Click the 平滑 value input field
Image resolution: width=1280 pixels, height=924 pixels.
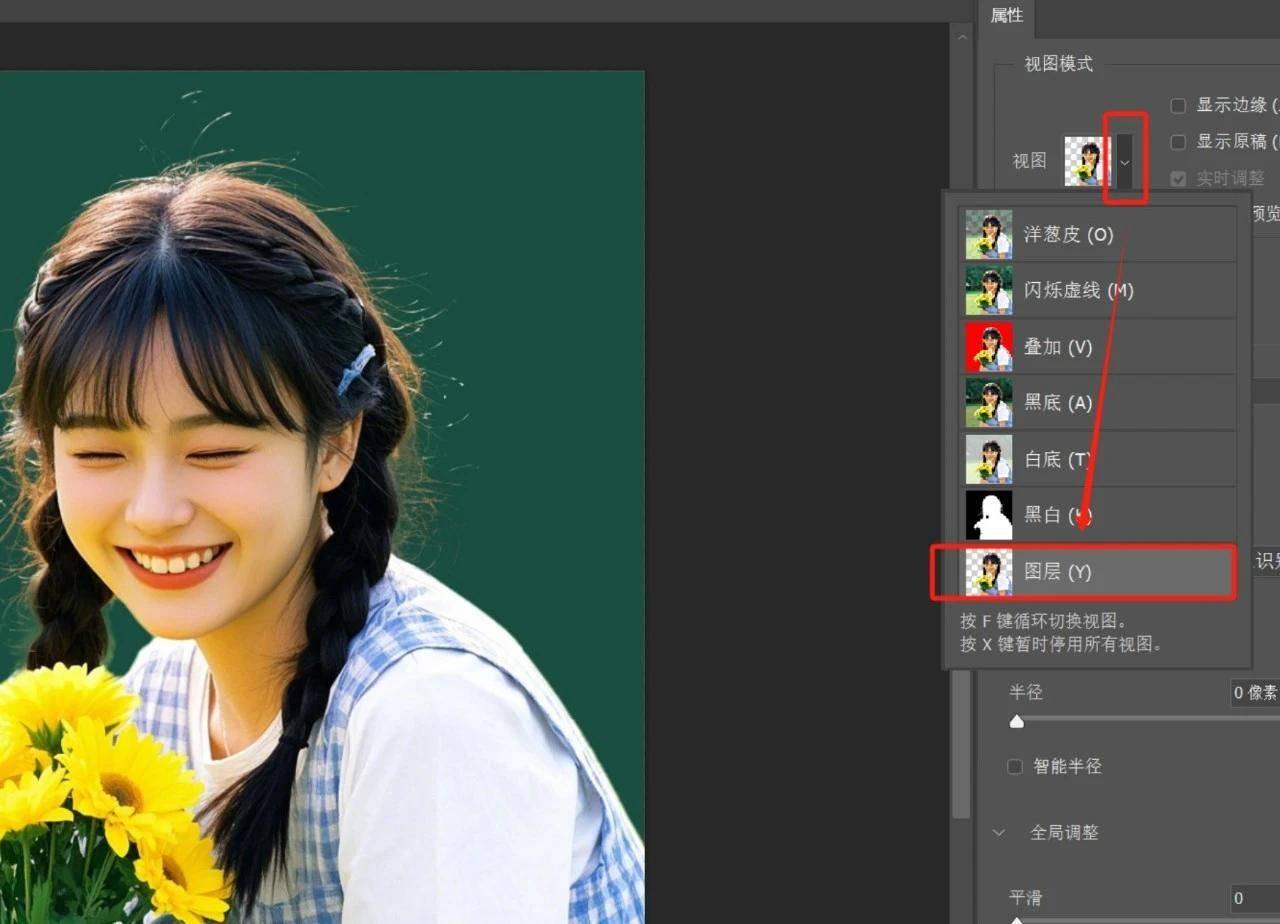(x=1254, y=898)
